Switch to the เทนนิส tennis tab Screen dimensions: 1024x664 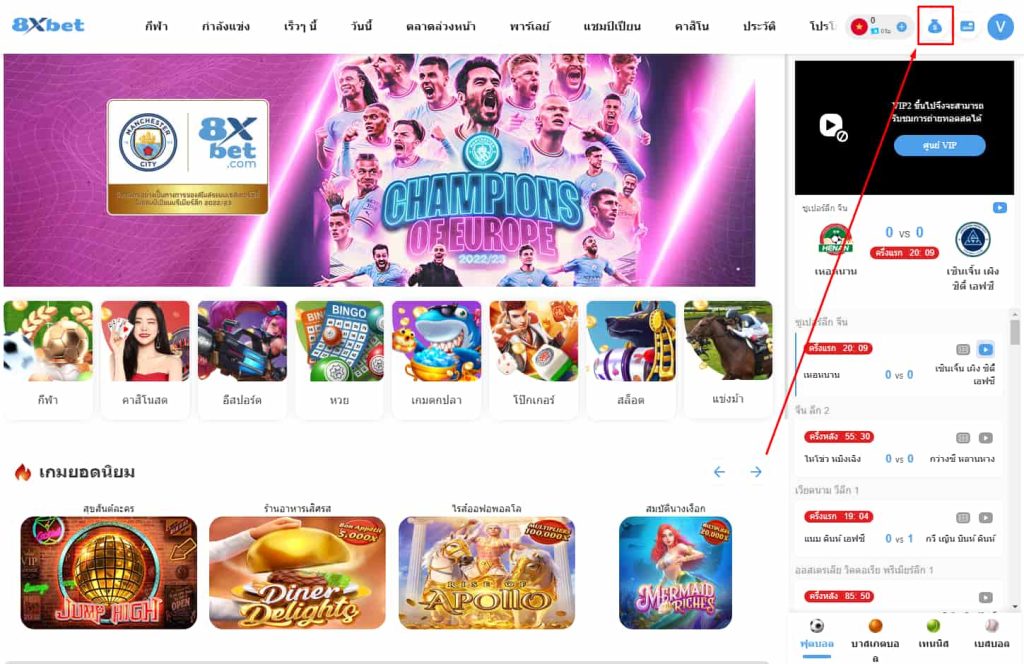[x=933, y=634]
